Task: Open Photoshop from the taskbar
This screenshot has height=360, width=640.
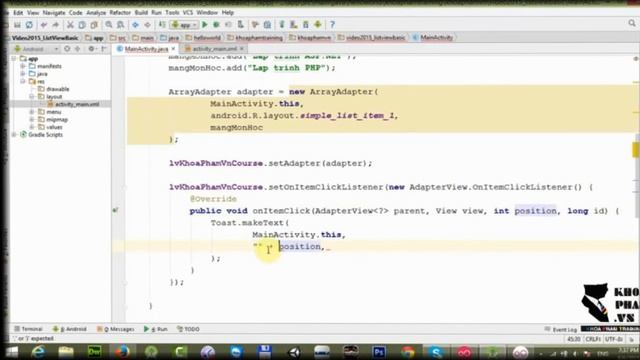Action: [379, 352]
